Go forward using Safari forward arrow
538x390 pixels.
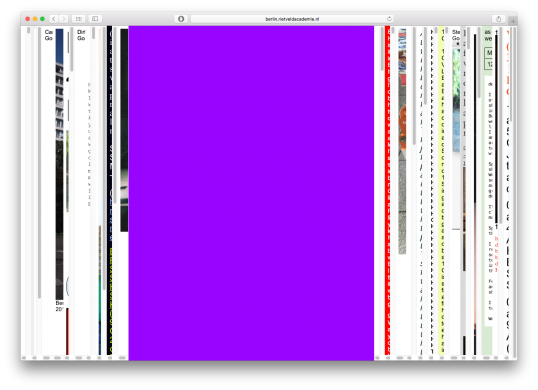tap(64, 19)
